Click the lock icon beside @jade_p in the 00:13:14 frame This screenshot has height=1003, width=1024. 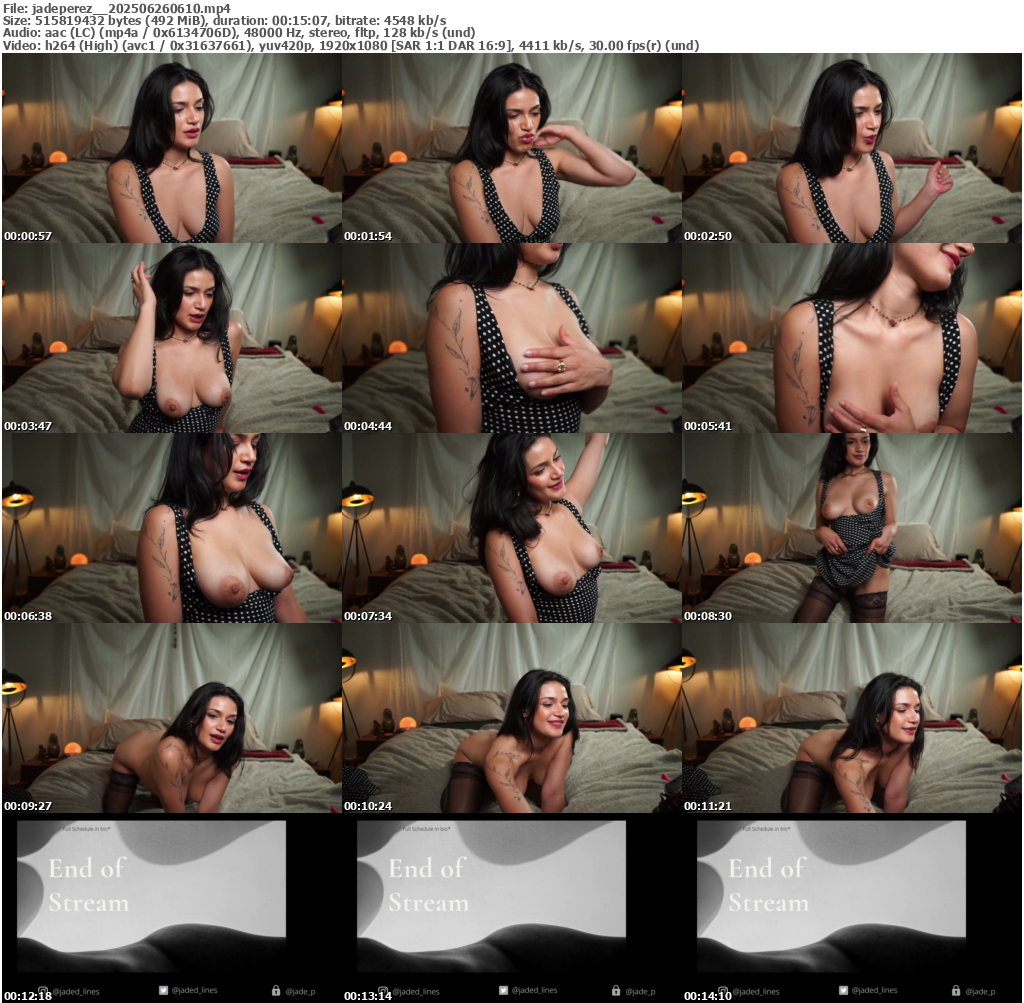tap(616, 991)
